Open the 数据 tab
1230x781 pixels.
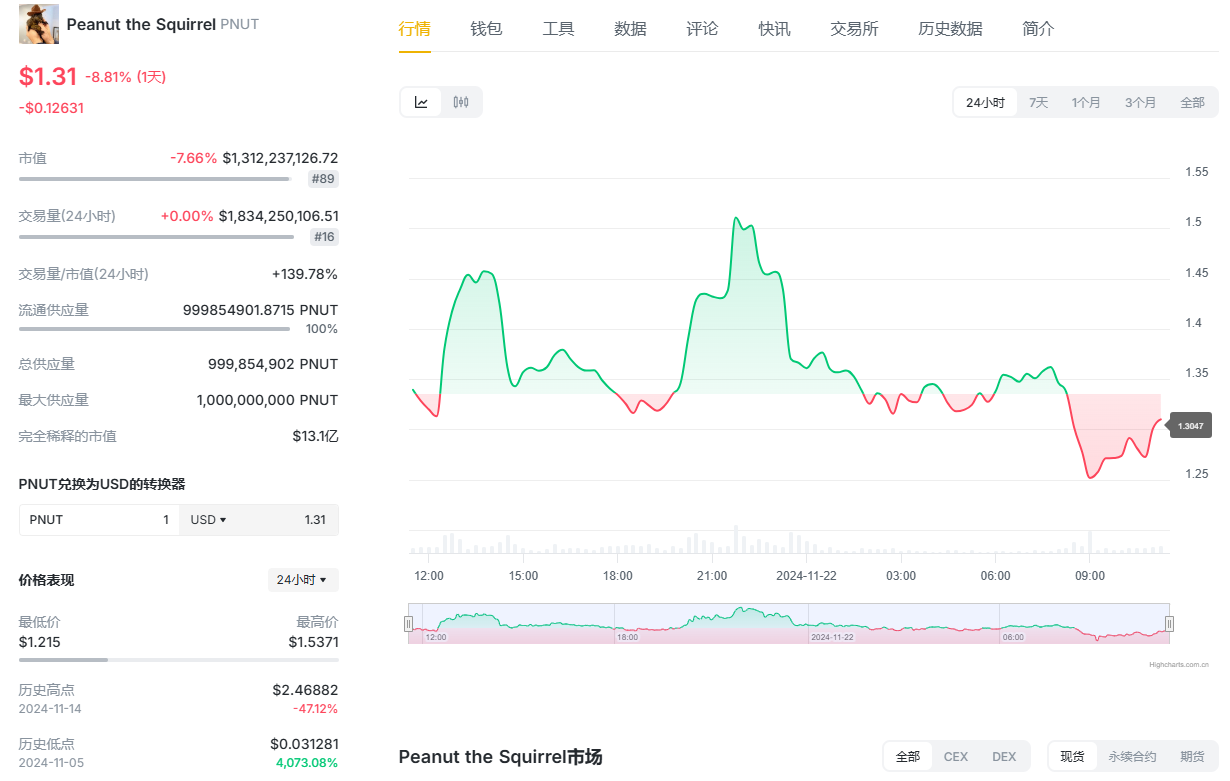point(630,29)
